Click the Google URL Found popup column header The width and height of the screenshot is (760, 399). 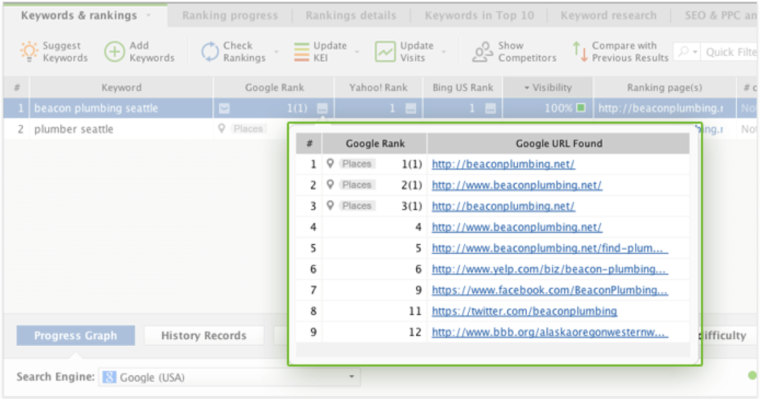point(558,143)
